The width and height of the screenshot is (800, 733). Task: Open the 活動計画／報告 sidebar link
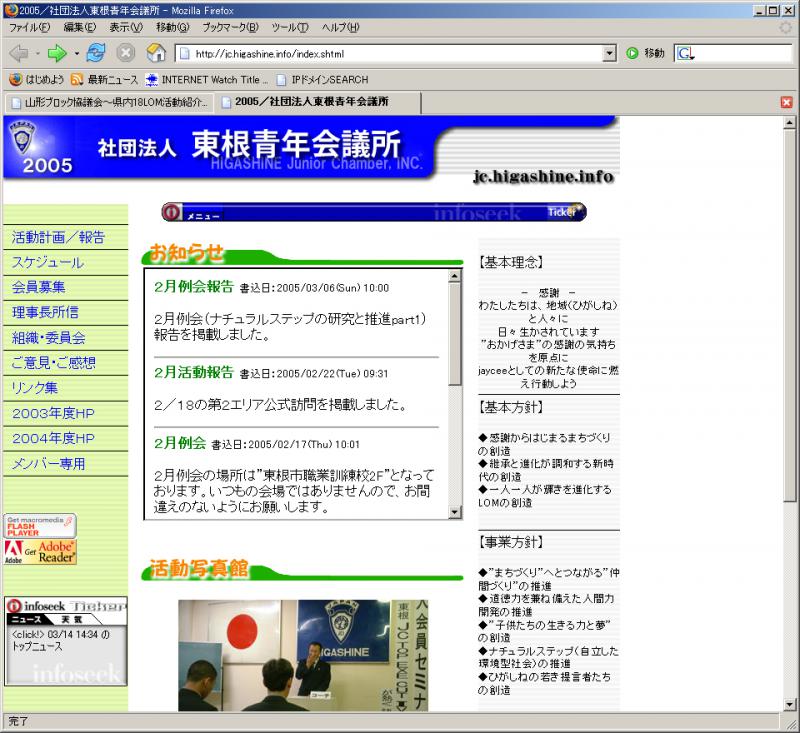click(58, 237)
